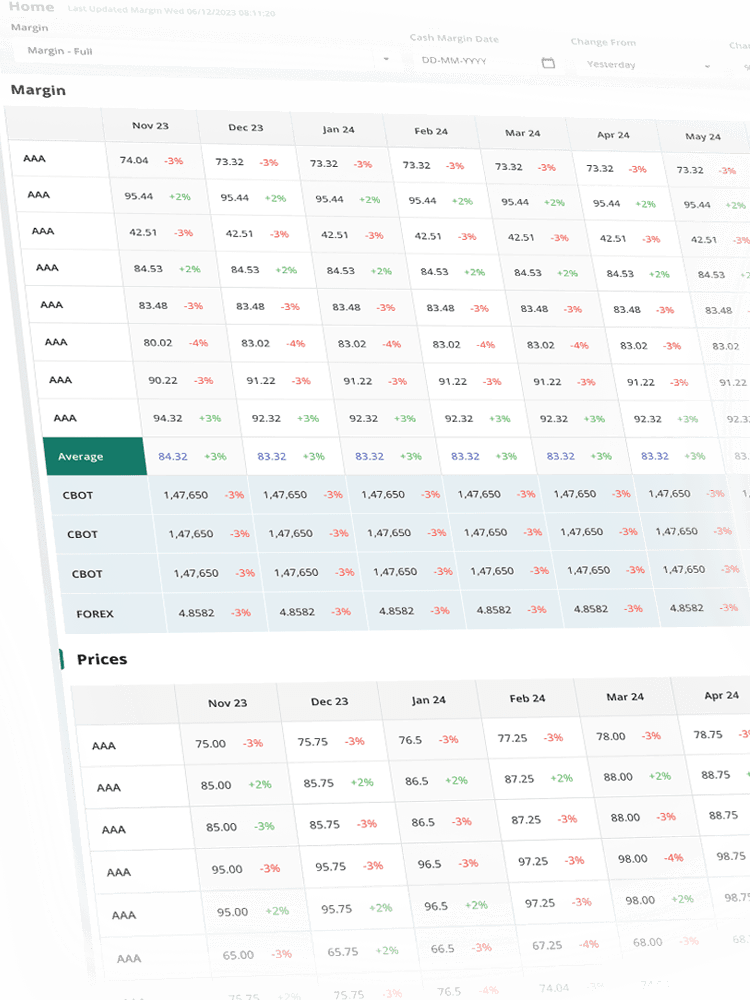Select the Dec 23 column header in Prices table

[329, 702]
